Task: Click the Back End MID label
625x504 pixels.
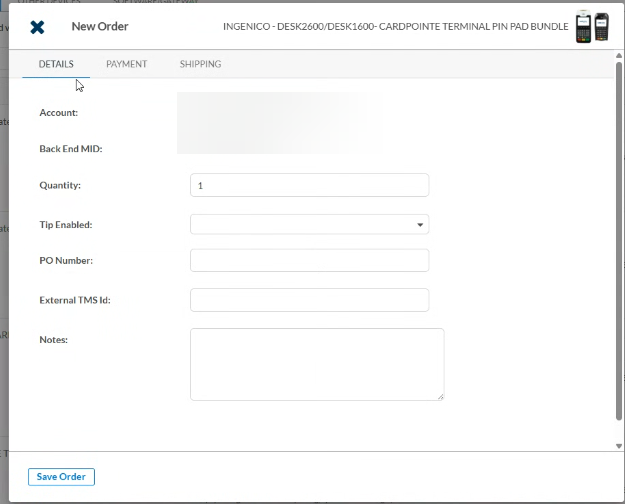Action: (71, 149)
